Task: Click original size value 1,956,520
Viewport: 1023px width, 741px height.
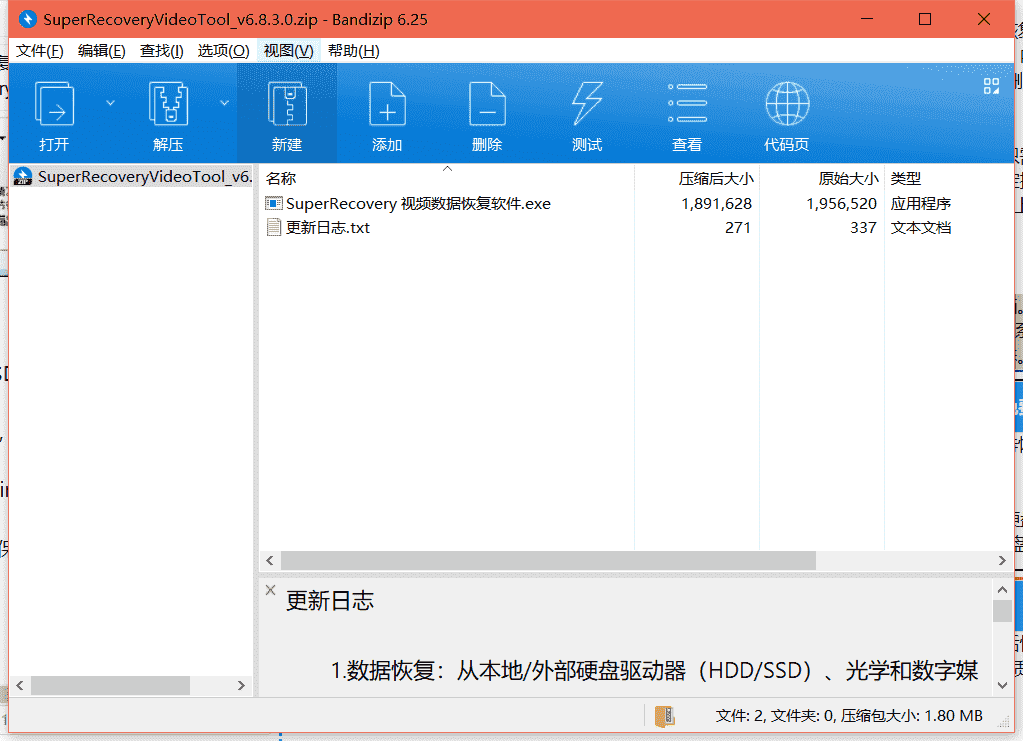Action: [x=841, y=204]
